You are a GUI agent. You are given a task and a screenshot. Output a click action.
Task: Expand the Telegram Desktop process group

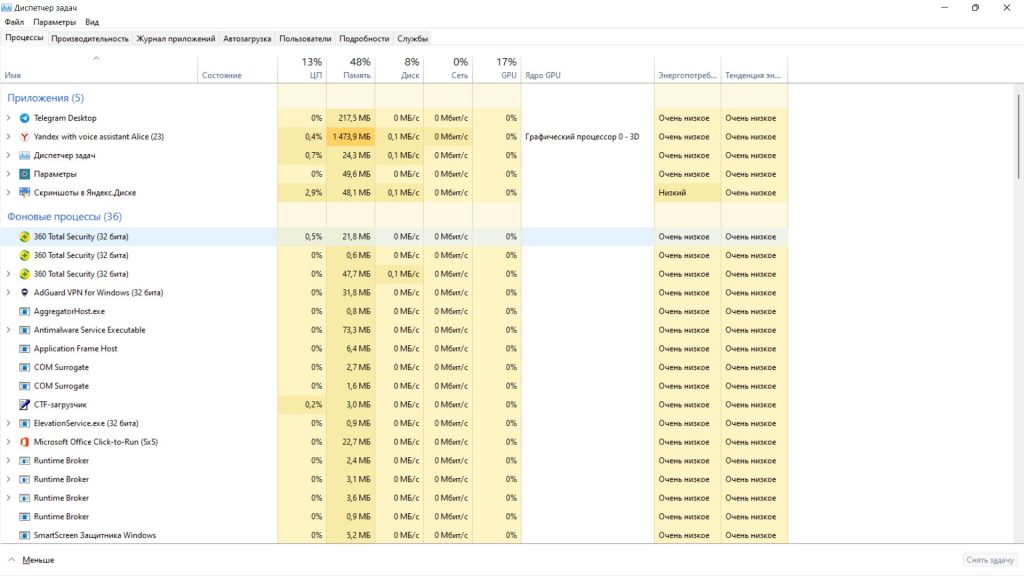(8, 118)
